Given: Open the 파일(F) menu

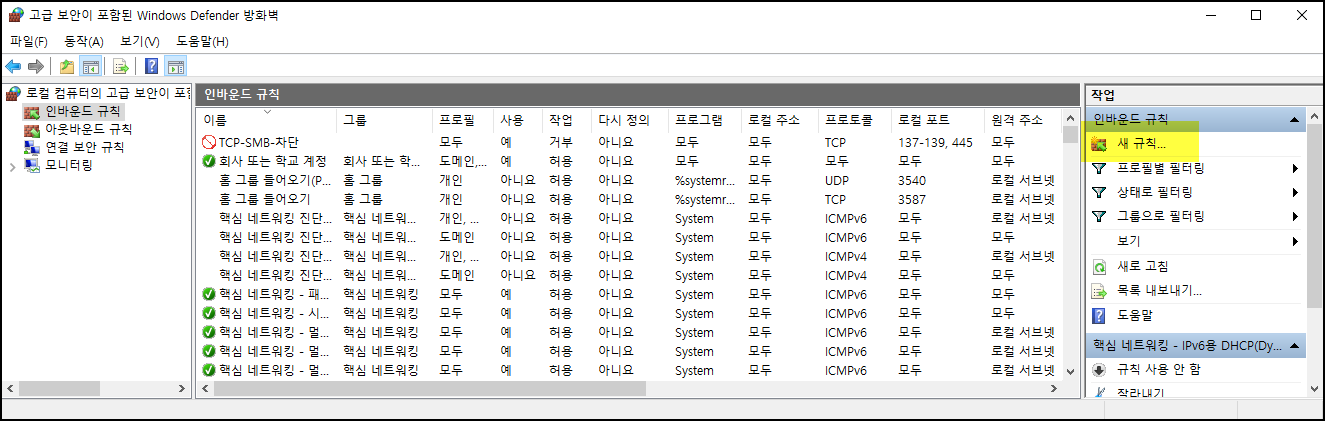Looking at the screenshot, I should point(29,41).
